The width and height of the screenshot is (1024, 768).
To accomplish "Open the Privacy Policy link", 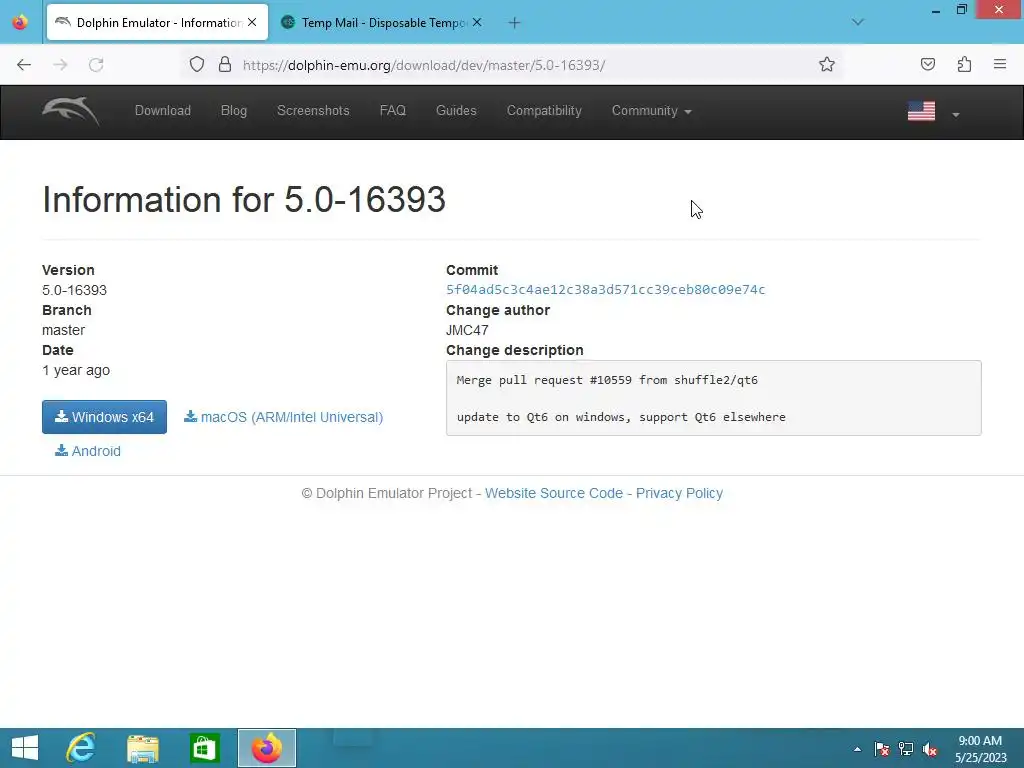I will click(x=679, y=493).
